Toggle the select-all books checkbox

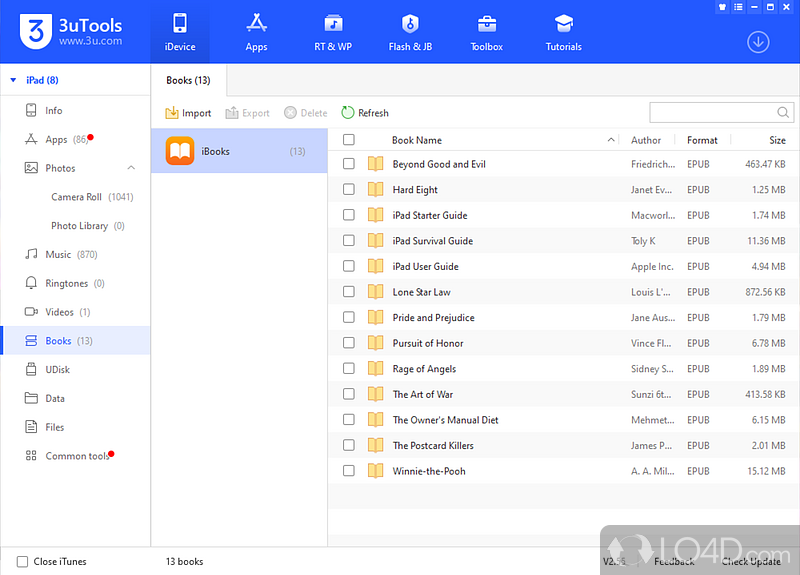pos(349,140)
